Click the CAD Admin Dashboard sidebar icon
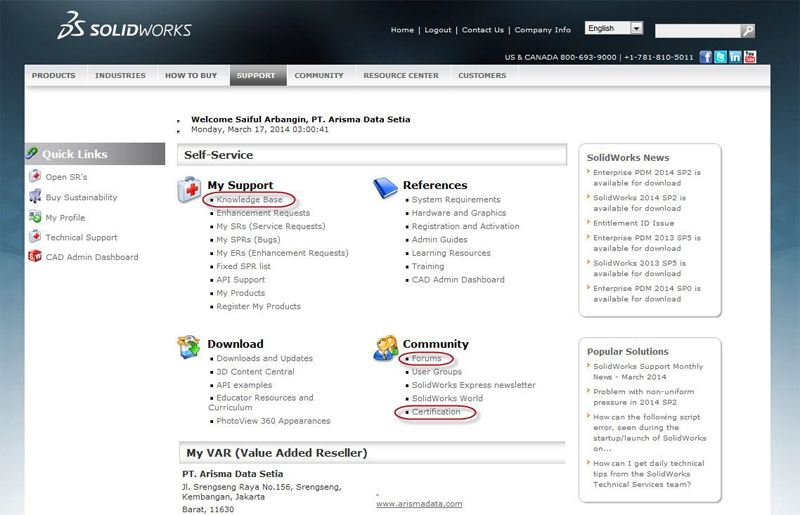Image resolution: width=800 pixels, height=515 pixels. tap(35, 256)
